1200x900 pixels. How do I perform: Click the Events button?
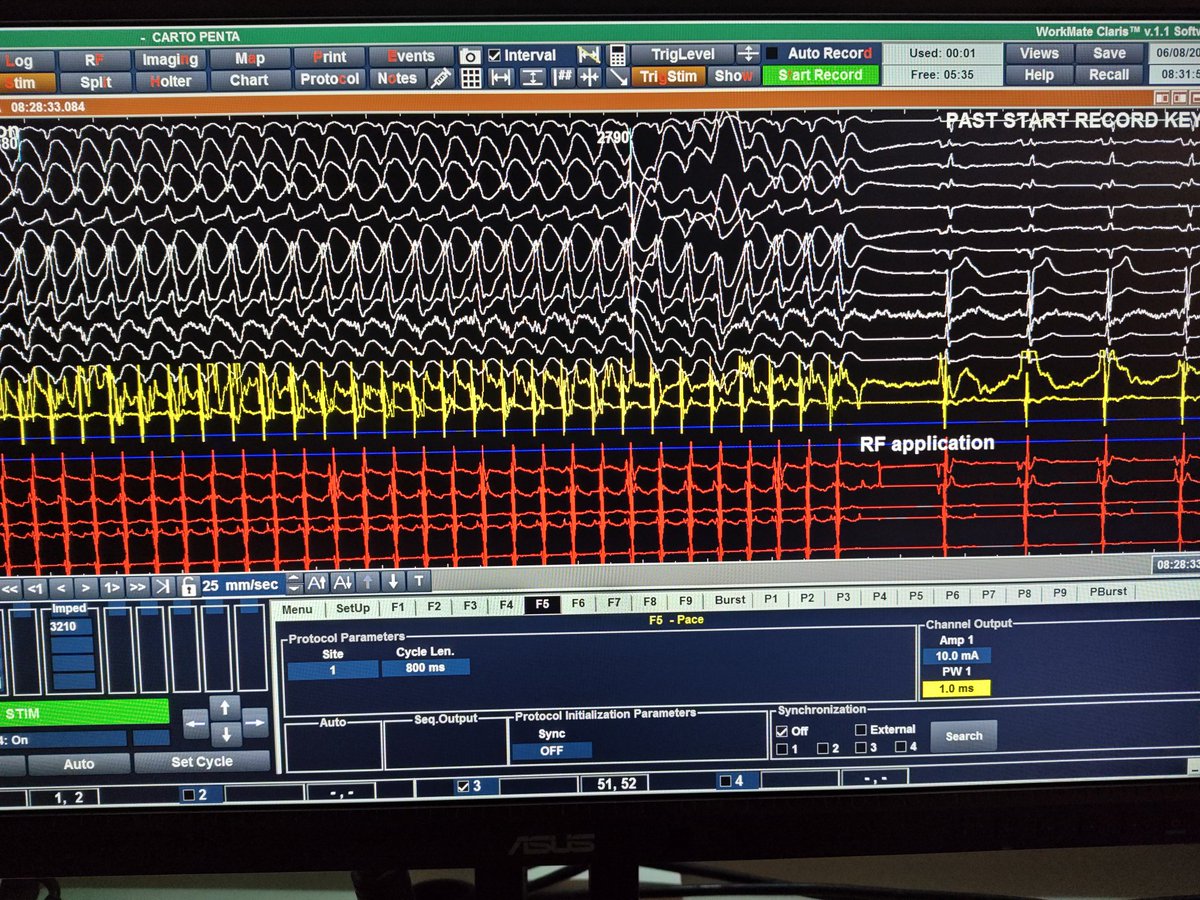(411, 56)
